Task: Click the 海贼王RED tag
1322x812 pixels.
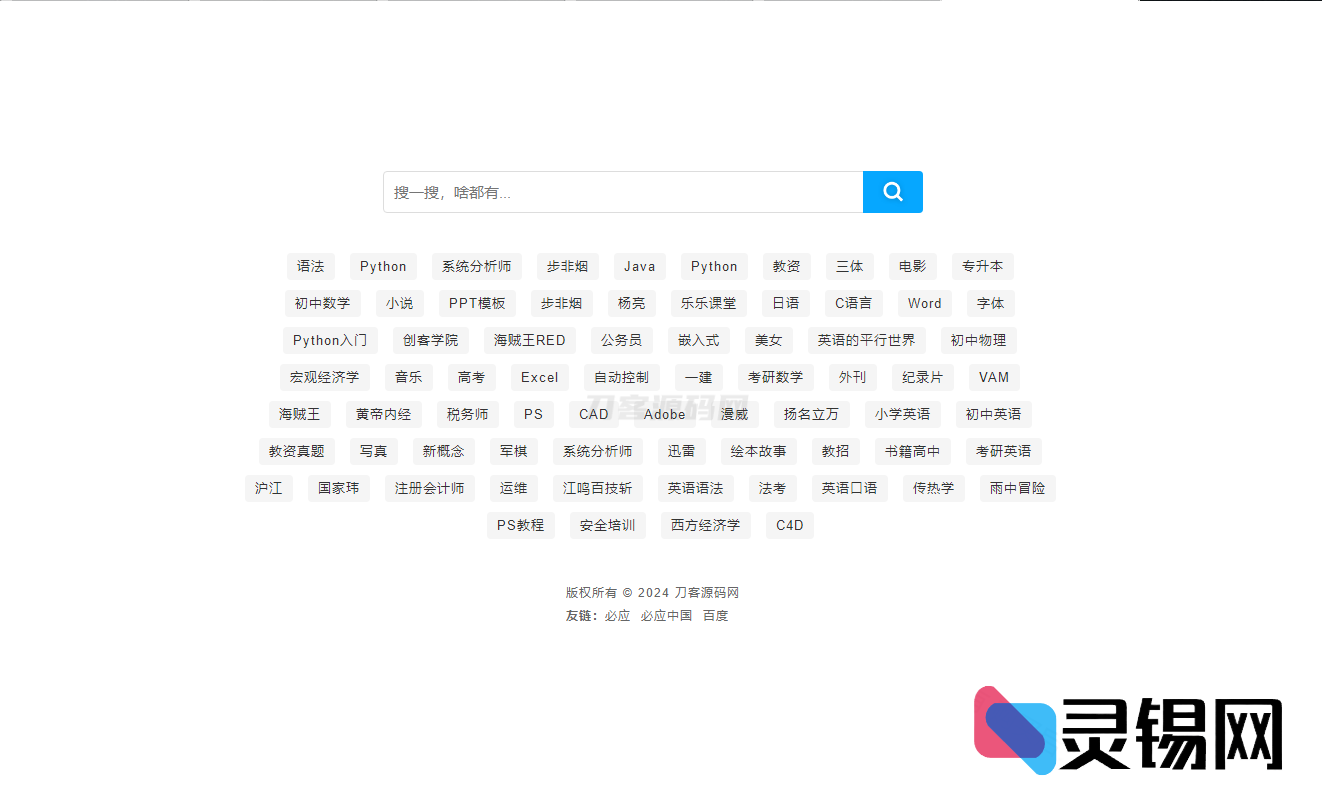Action: coord(530,340)
